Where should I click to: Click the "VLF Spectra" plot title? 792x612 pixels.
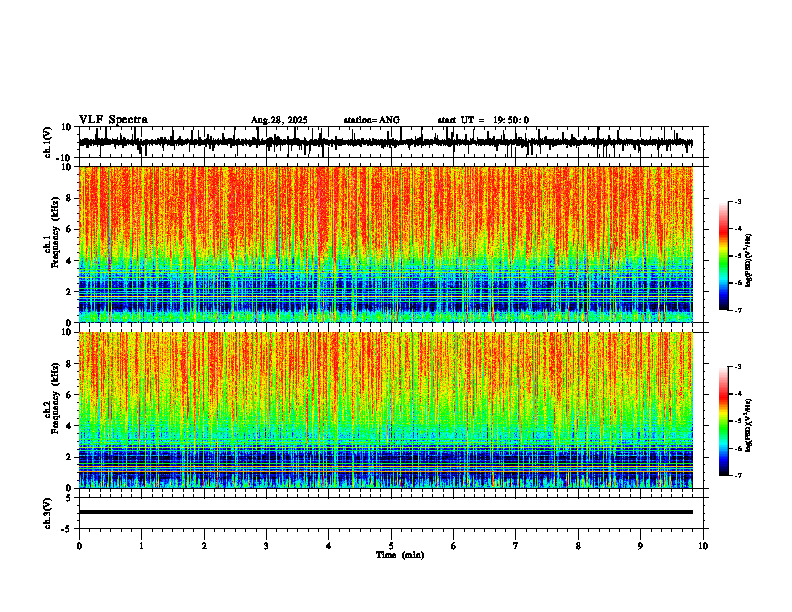113,120
